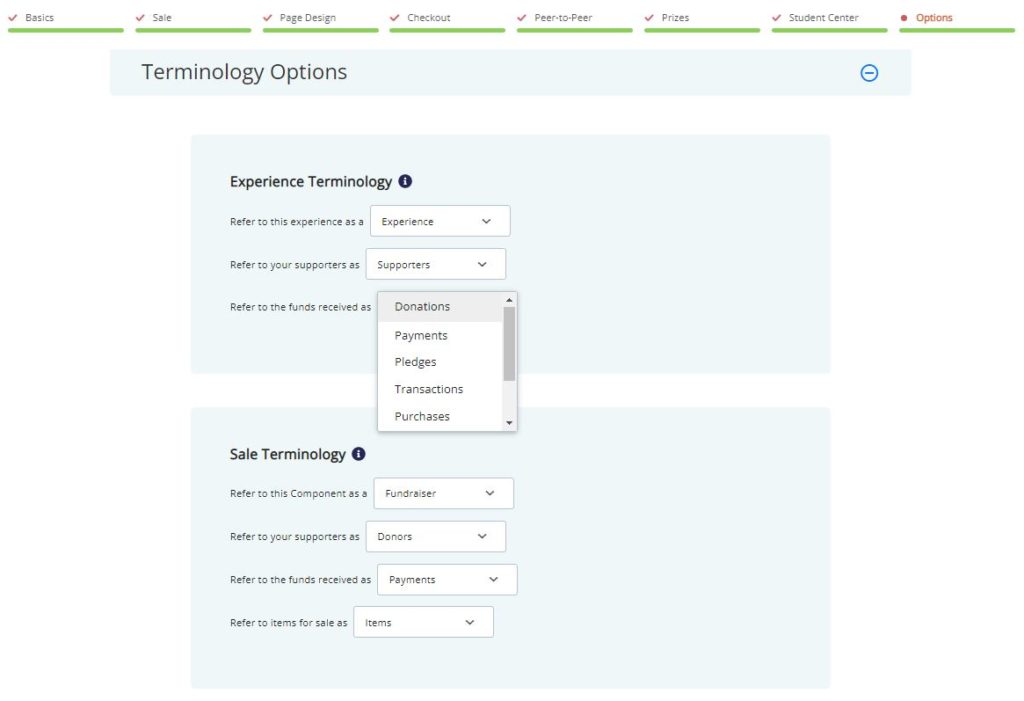Open the Fundraiser component dropdown
The height and width of the screenshot is (701, 1024).
click(443, 493)
